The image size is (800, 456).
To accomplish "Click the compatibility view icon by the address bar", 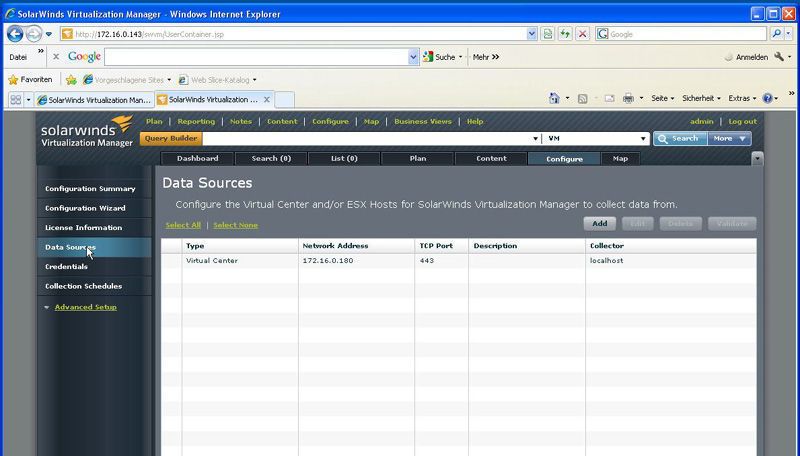I will coord(547,34).
